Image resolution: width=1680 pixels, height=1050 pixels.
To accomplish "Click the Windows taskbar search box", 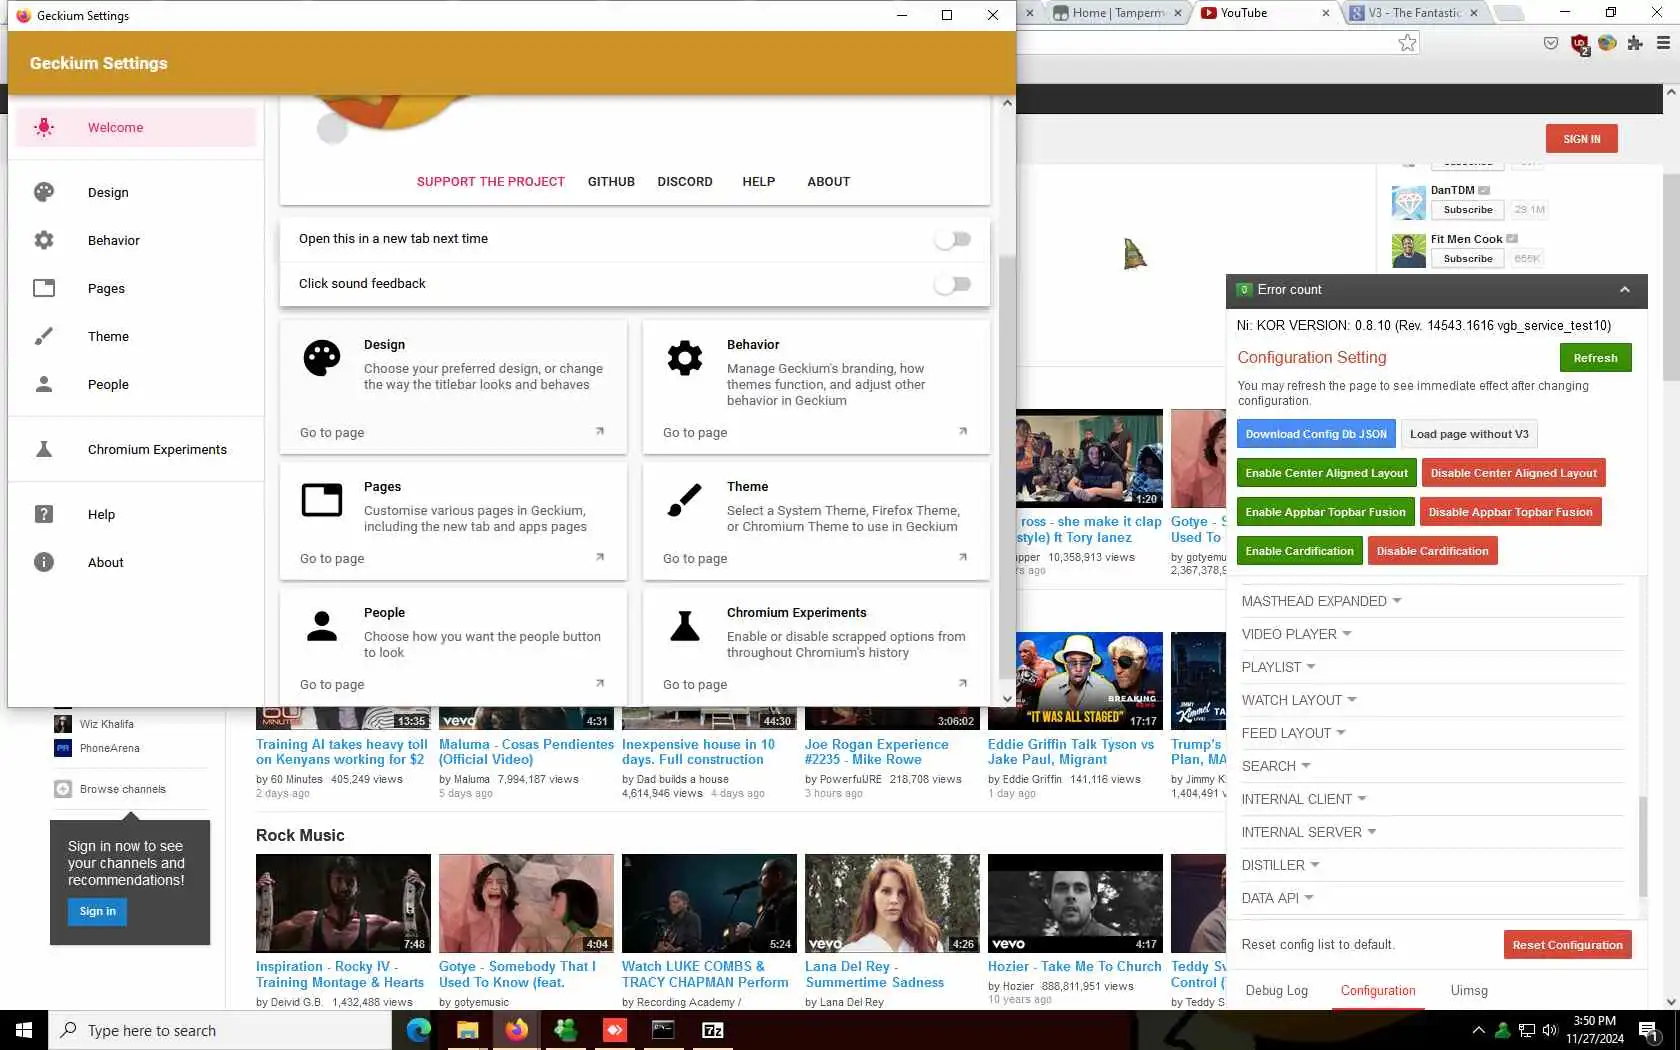I will tap(220, 1030).
